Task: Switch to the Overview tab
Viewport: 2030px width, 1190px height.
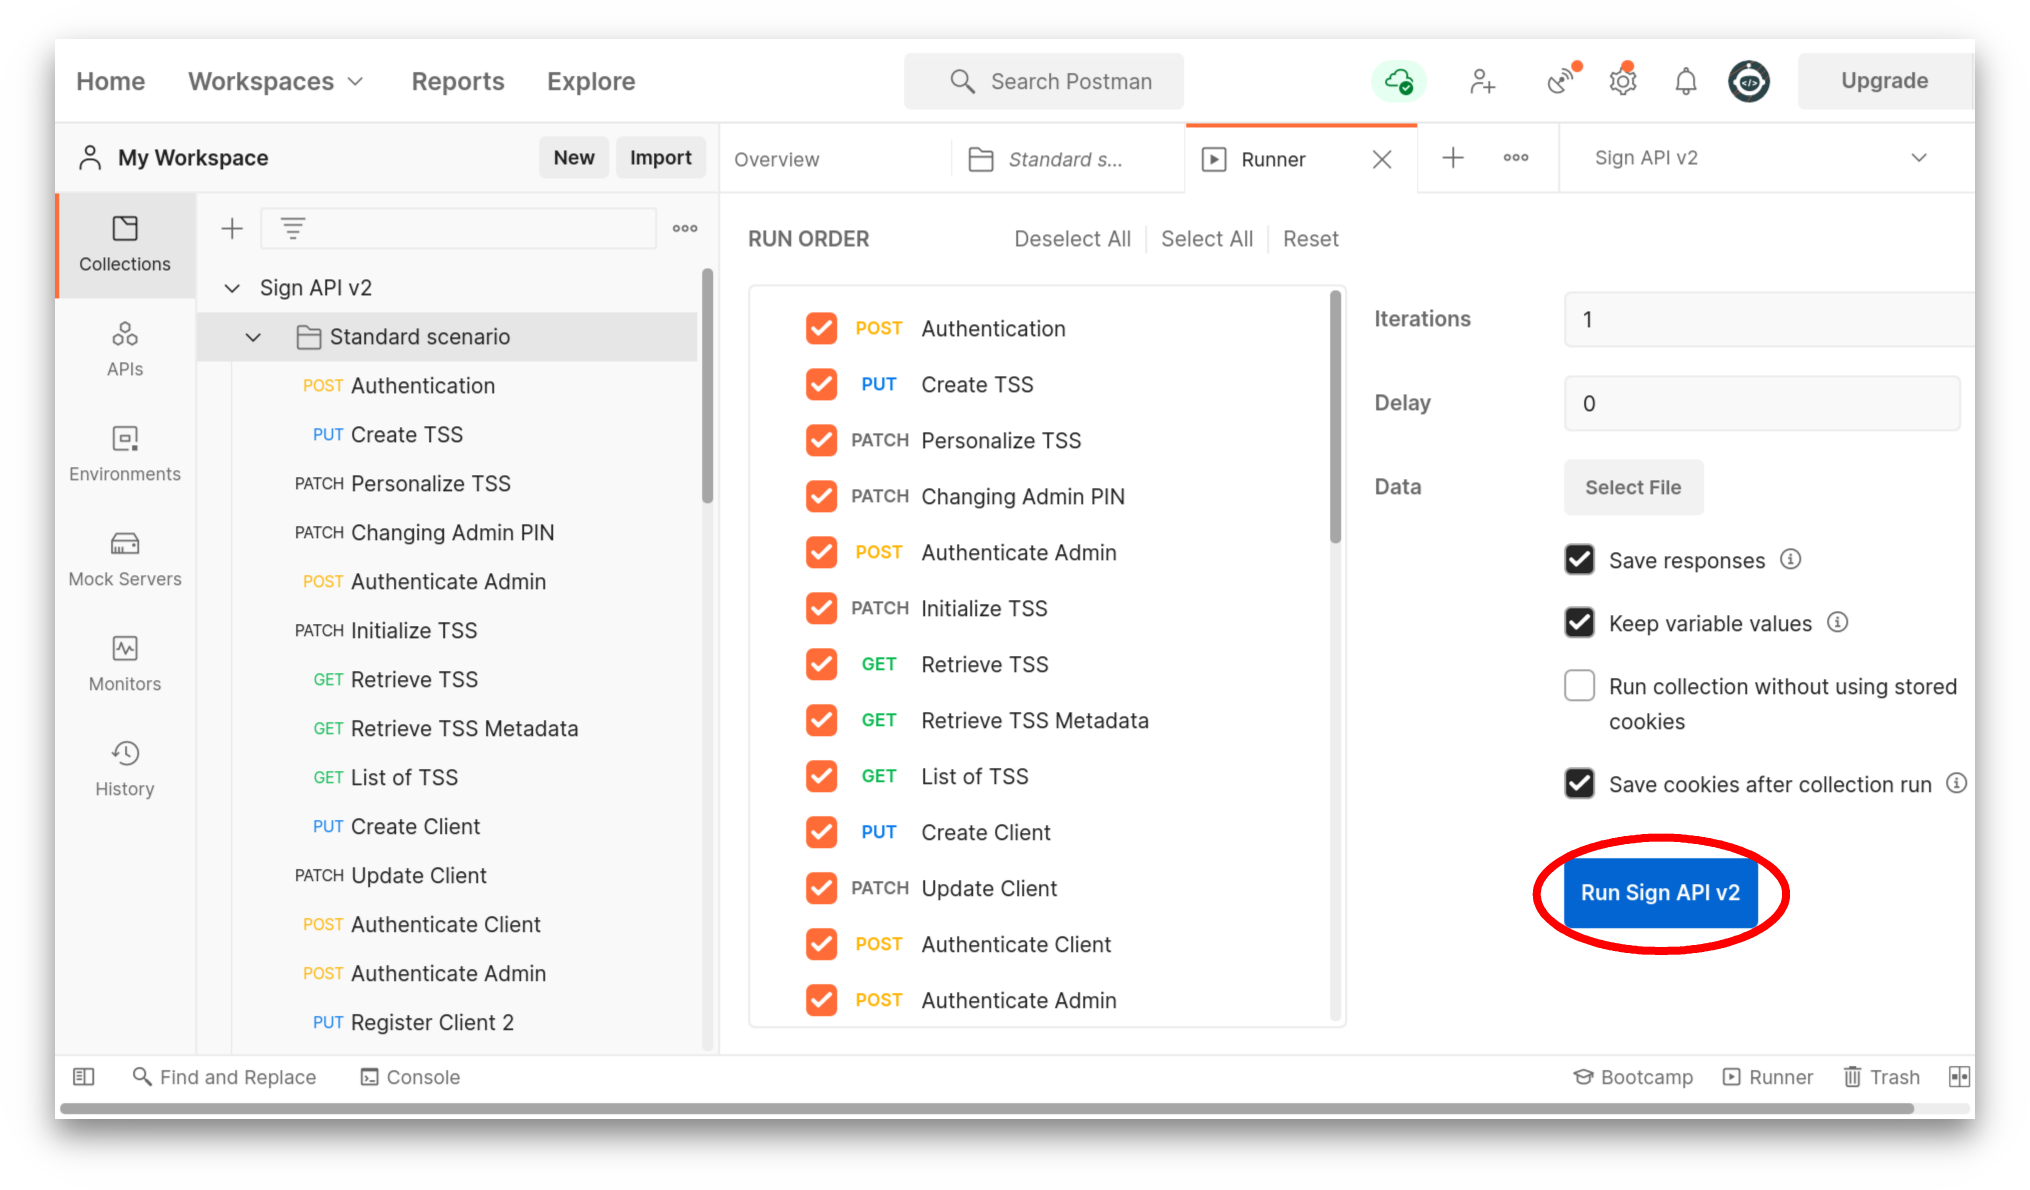Action: click(x=777, y=159)
